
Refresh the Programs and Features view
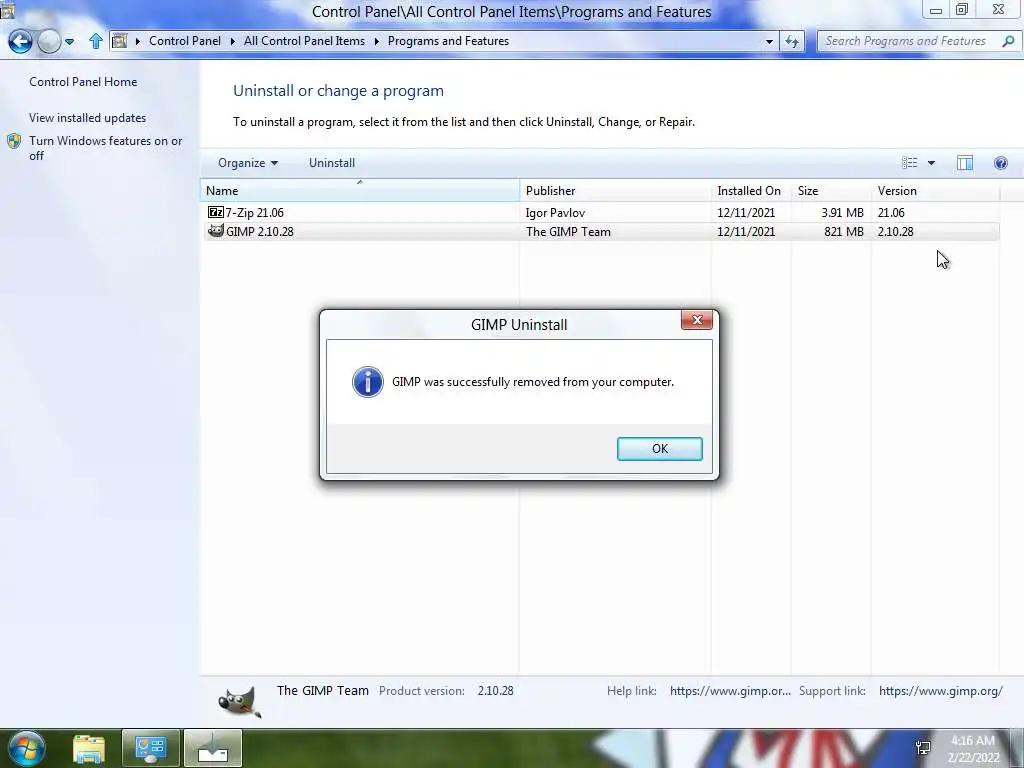pos(792,42)
